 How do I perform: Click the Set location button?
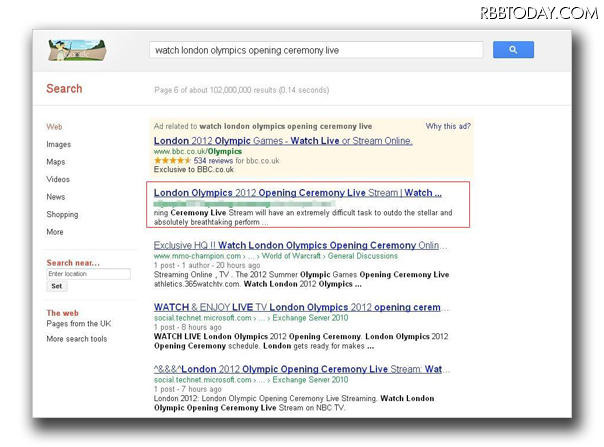coord(57,286)
